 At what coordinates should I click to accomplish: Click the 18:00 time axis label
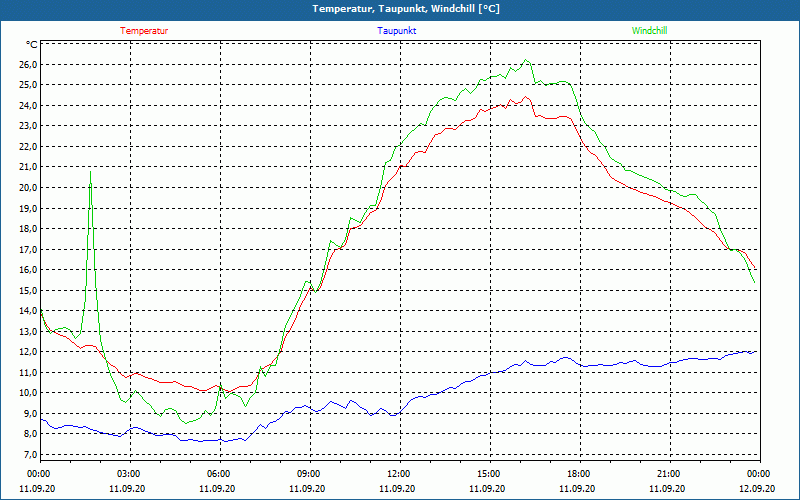580,474
